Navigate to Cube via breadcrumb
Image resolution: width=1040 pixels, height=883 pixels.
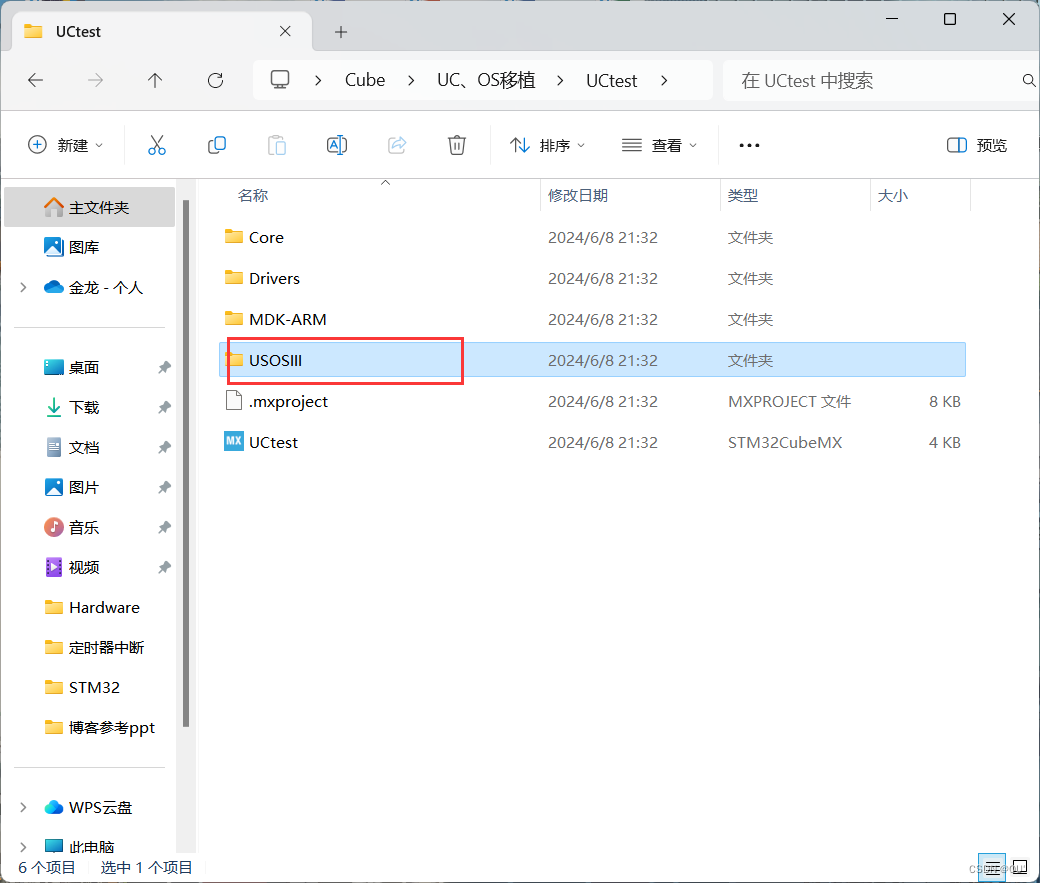[364, 80]
